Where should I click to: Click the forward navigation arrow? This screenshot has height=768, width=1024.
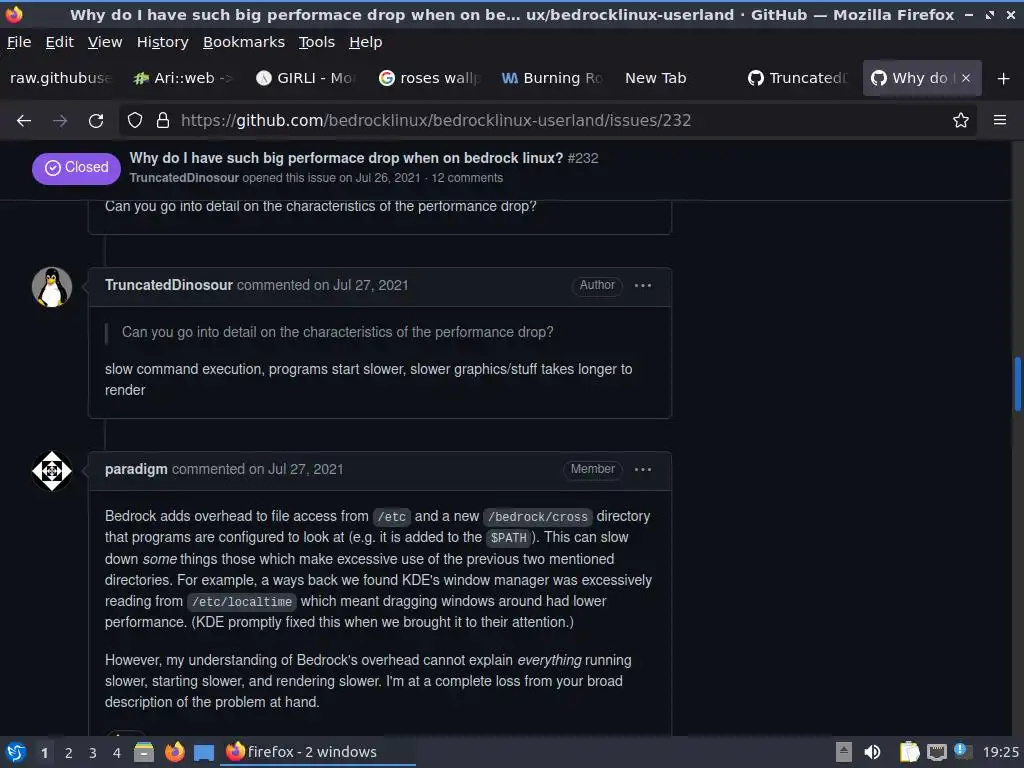tap(60, 120)
